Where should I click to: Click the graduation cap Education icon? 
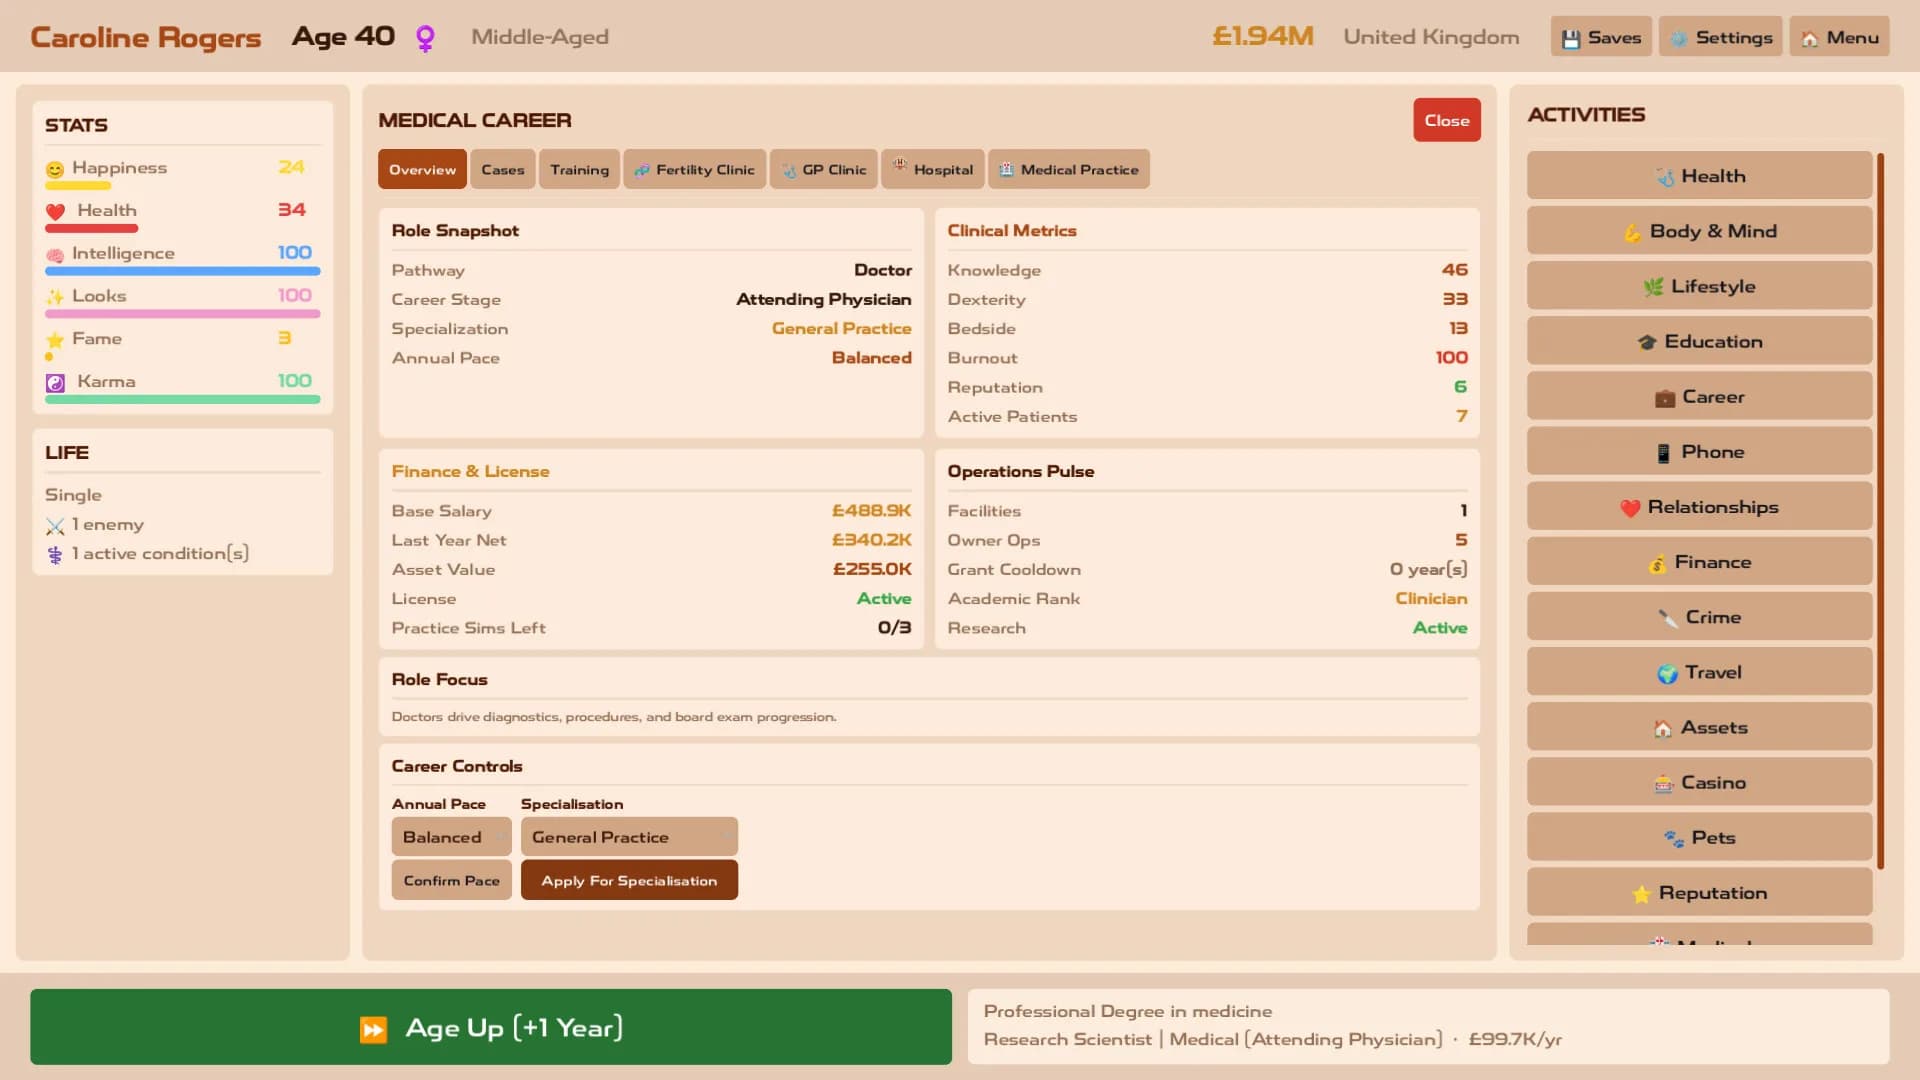point(1647,342)
